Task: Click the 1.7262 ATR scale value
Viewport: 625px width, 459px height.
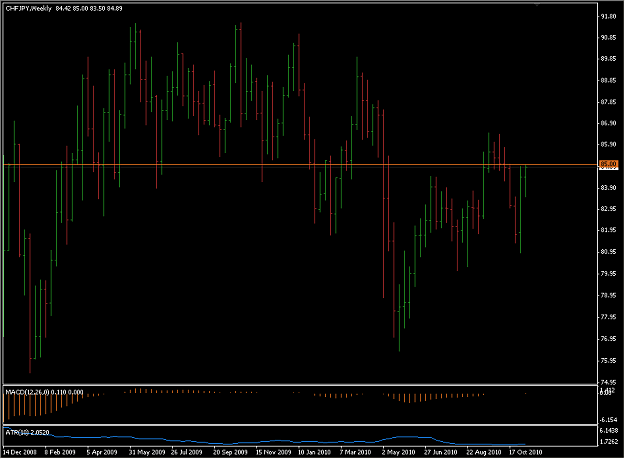Action: [x=609, y=442]
